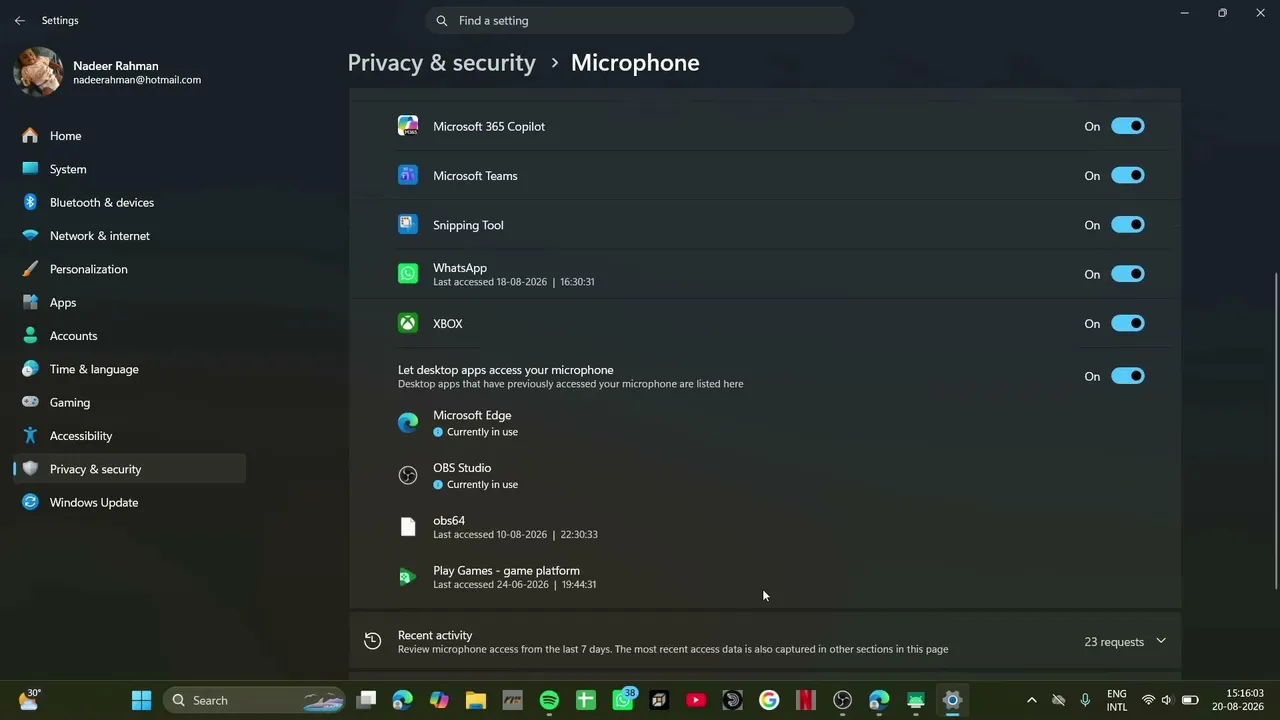Turn off microphone access for Microsoft 365 Copilot
The height and width of the screenshot is (720, 1280).
click(1127, 126)
